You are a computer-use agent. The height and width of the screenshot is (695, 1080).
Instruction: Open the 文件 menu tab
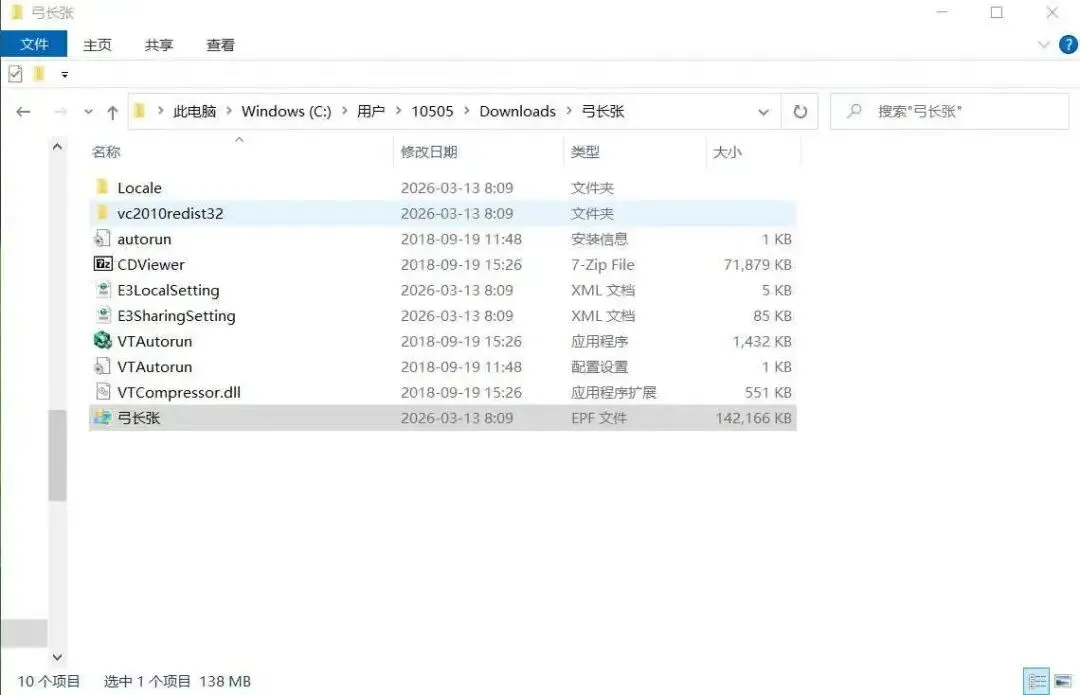tap(34, 44)
